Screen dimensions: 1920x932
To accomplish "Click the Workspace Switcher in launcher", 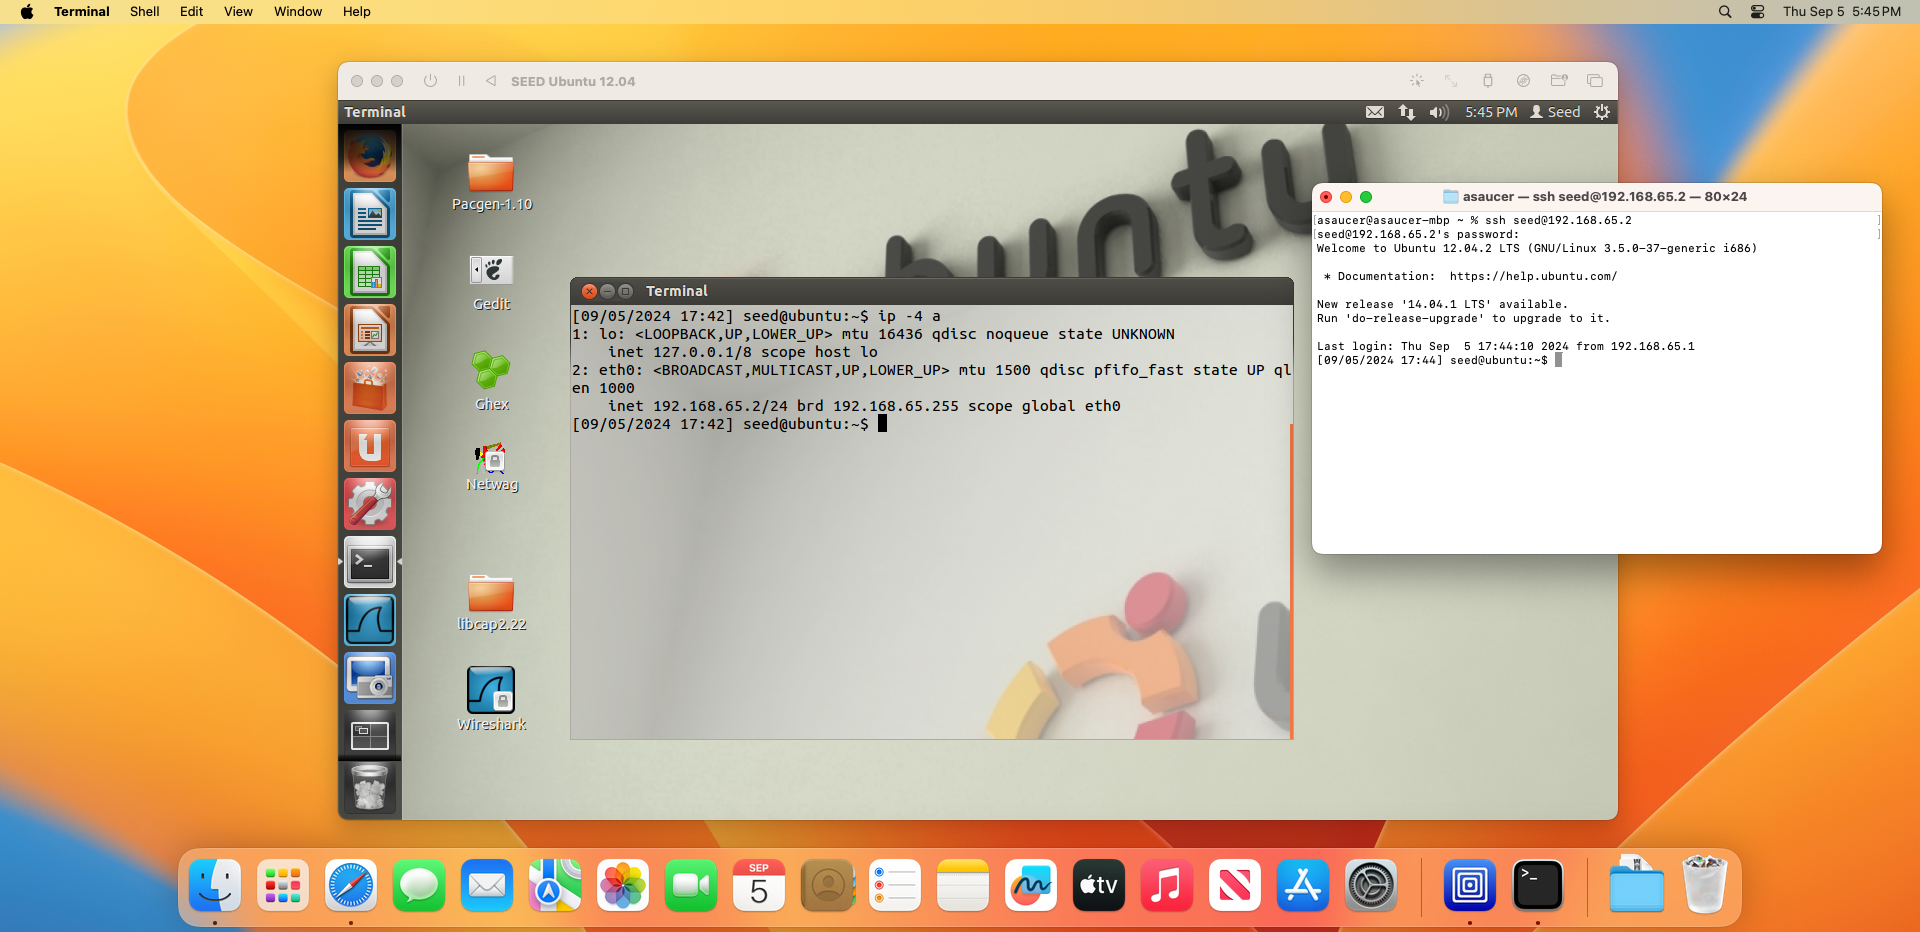I will 370,736.
